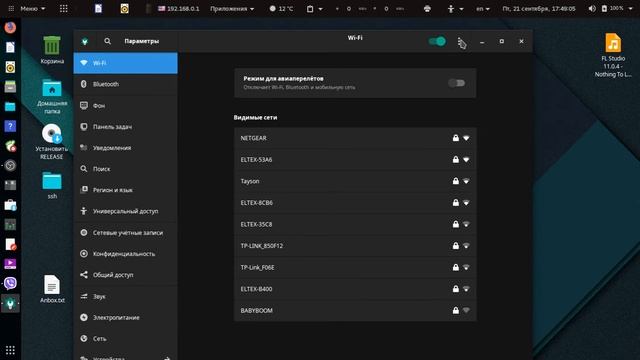
Task: Open FL Studio file on desktop
Action: coord(613,56)
